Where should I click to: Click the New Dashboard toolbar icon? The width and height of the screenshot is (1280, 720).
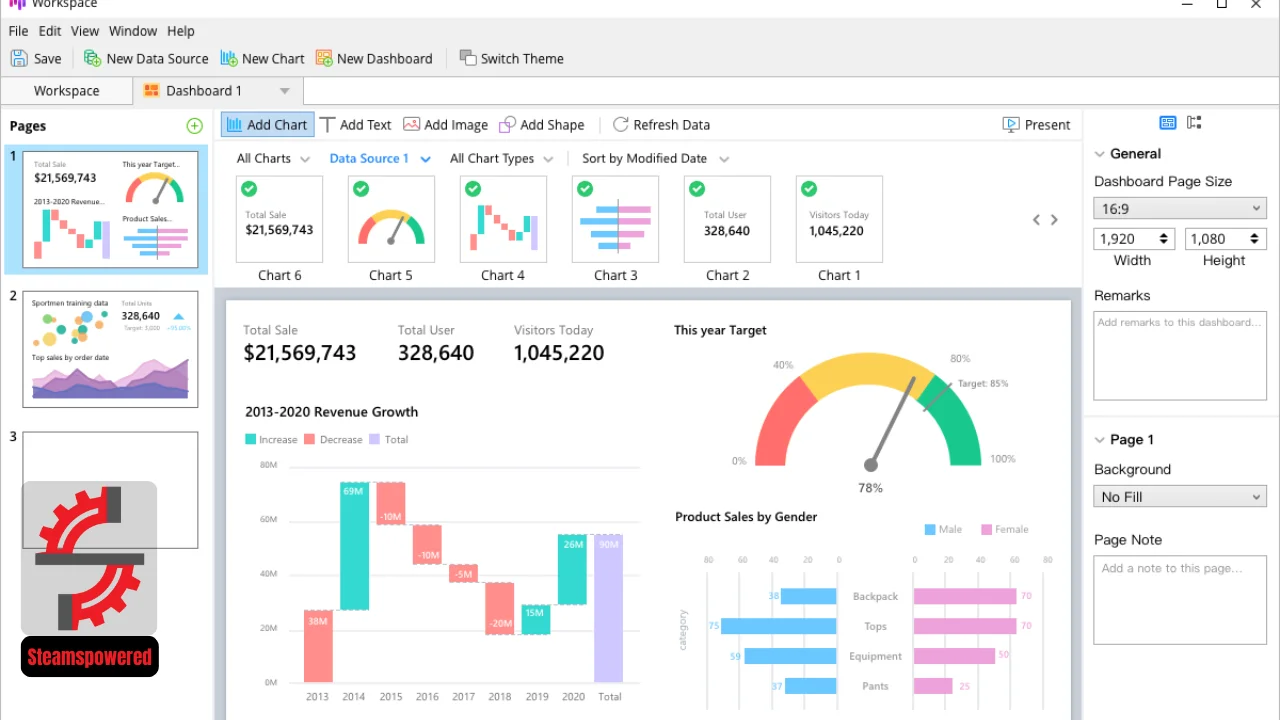(x=324, y=58)
